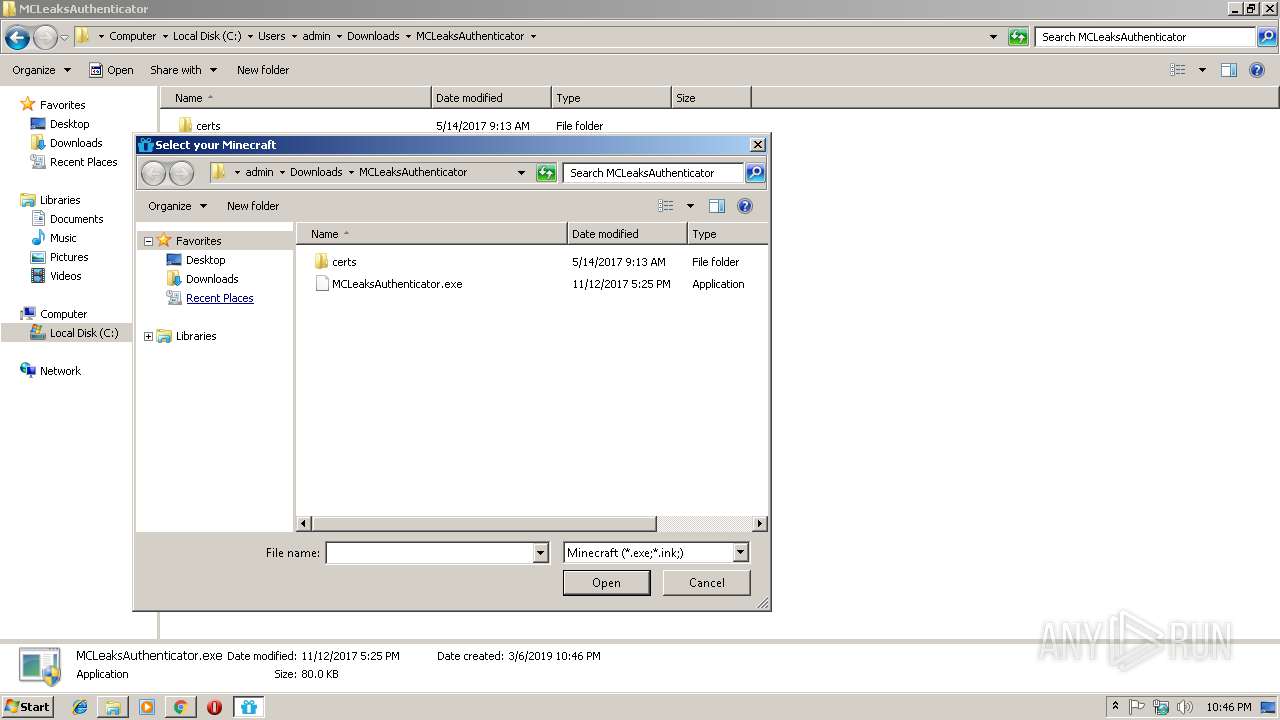Screen dimensions: 1280x720
Task: Open Recent Places link in dialog
Action: click(x=219, y=298)
